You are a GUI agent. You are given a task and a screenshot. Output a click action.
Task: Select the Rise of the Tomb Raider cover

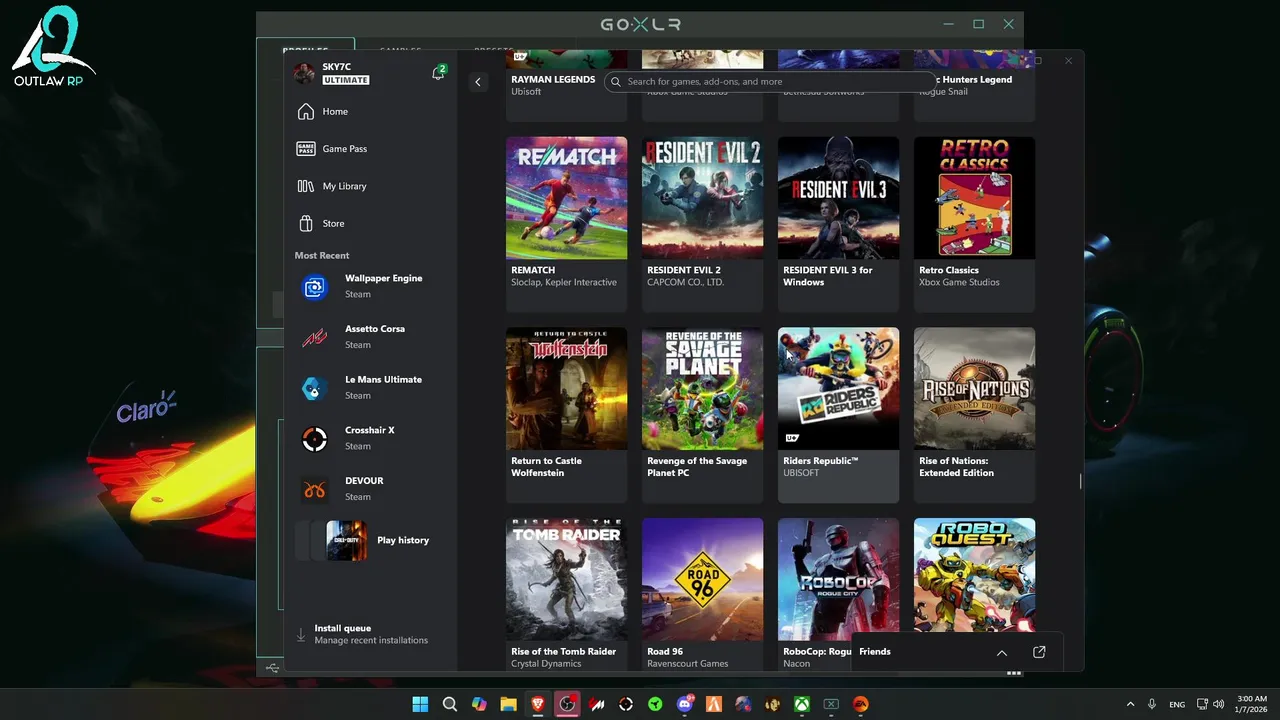[567, 579]
